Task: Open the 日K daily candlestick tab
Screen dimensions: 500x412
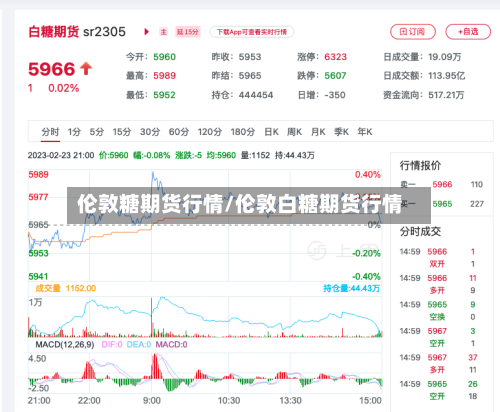Action: click(x=271, y=132)
